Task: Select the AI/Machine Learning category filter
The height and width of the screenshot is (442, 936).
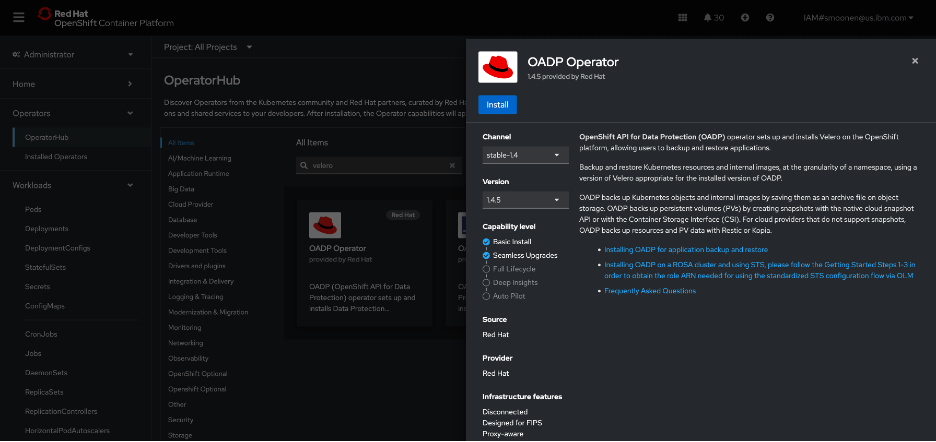Action: coord(200,158)
